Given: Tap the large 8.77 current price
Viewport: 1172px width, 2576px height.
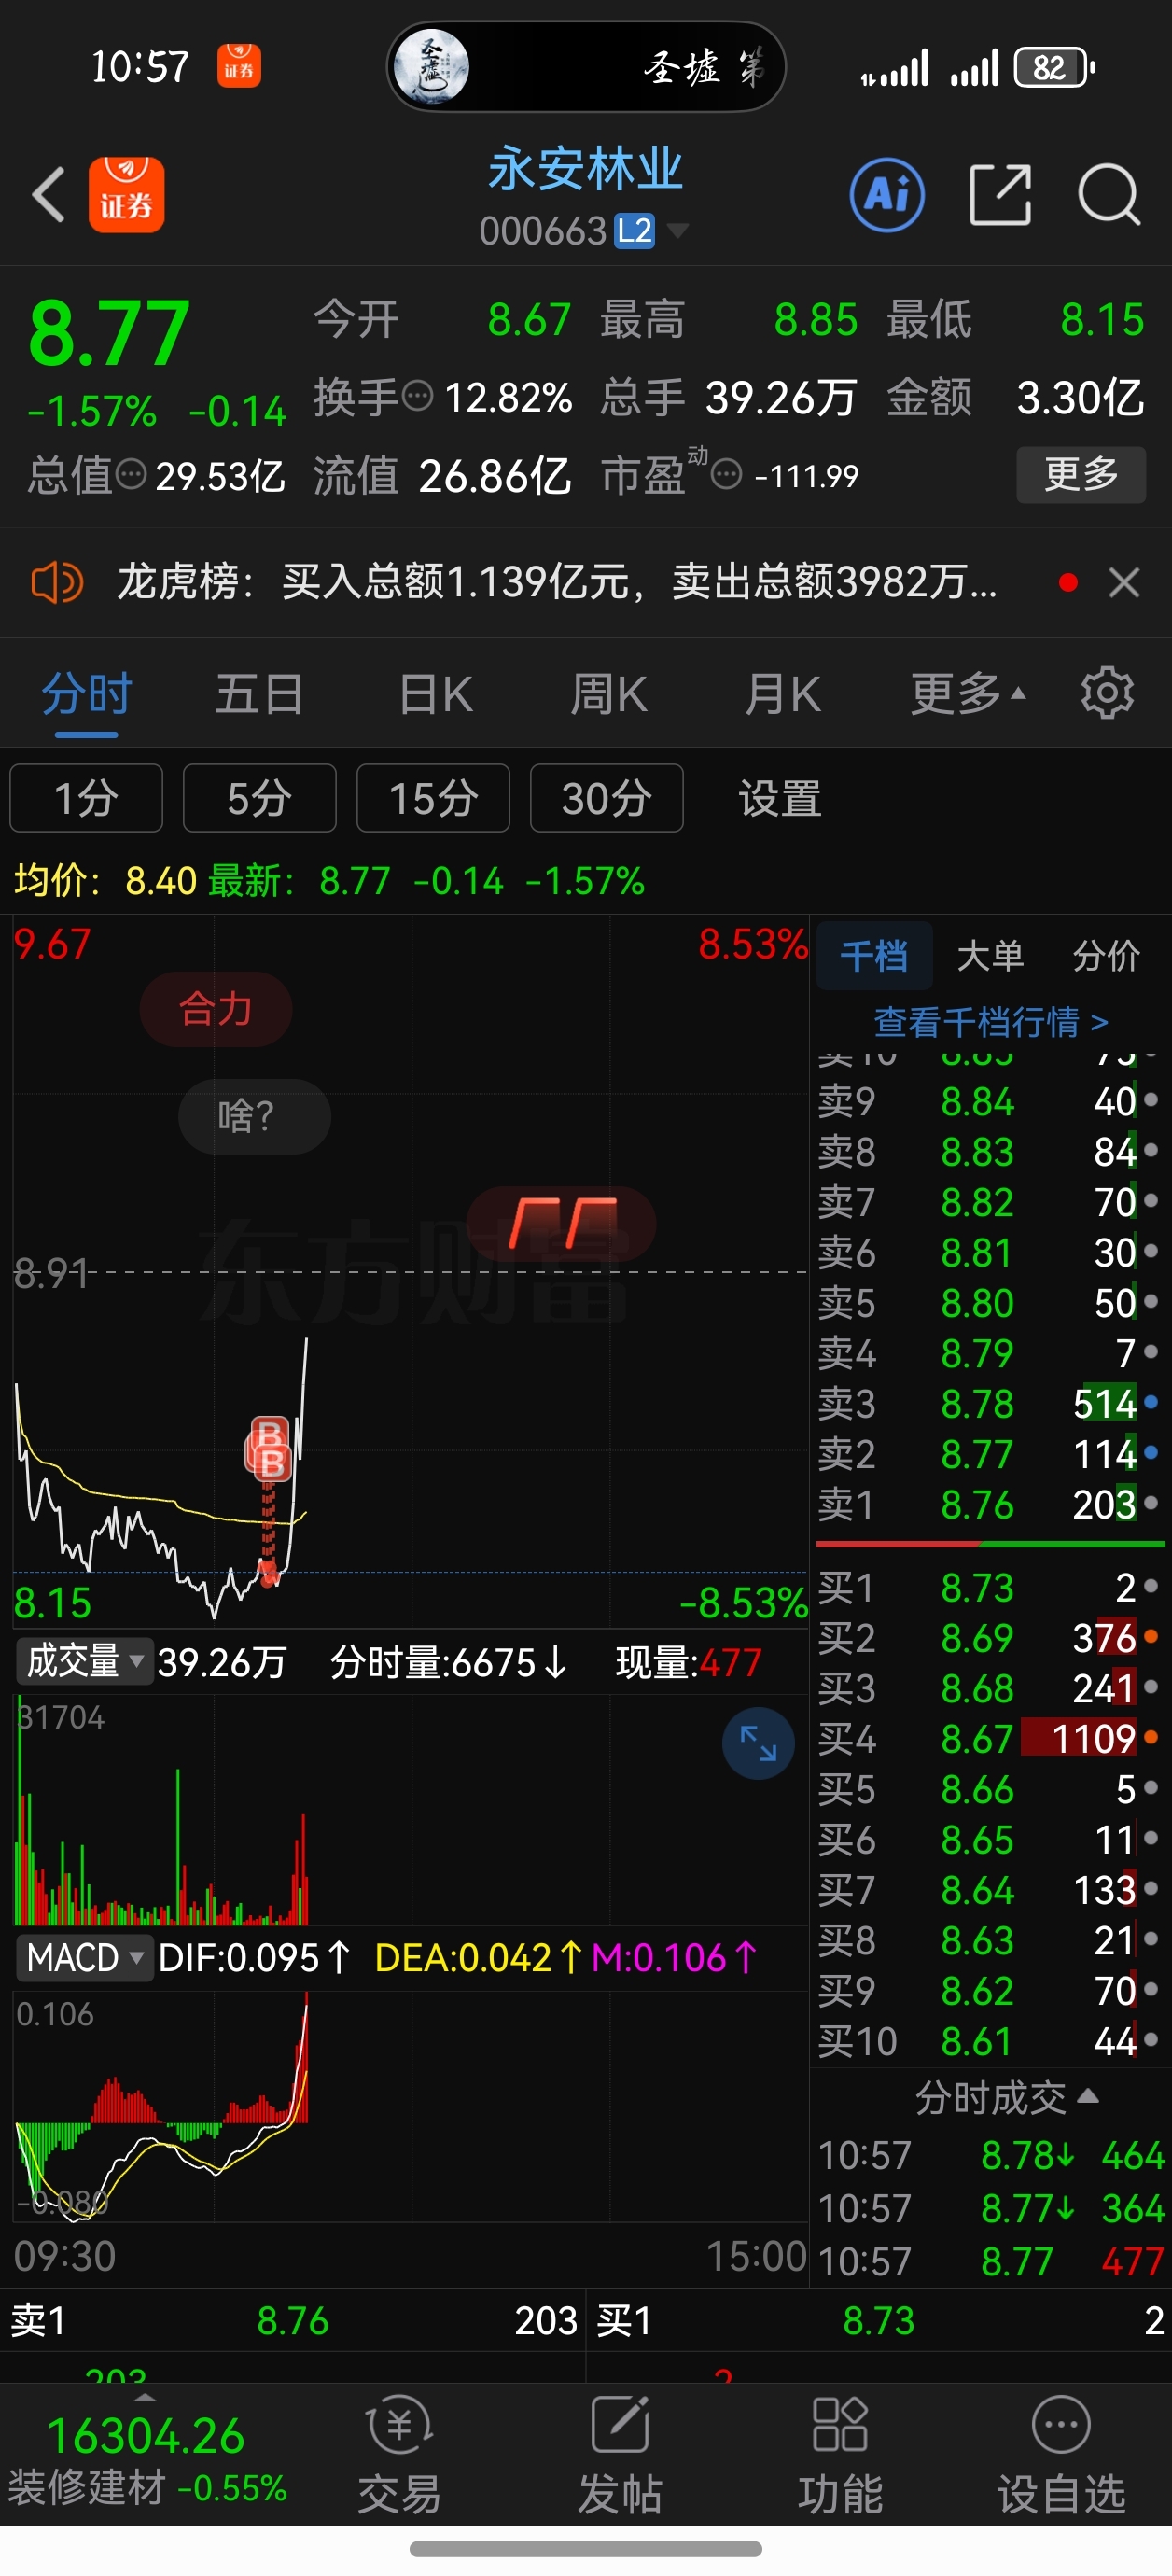Looking at the screenshot, I should click(x=108, y=332).
